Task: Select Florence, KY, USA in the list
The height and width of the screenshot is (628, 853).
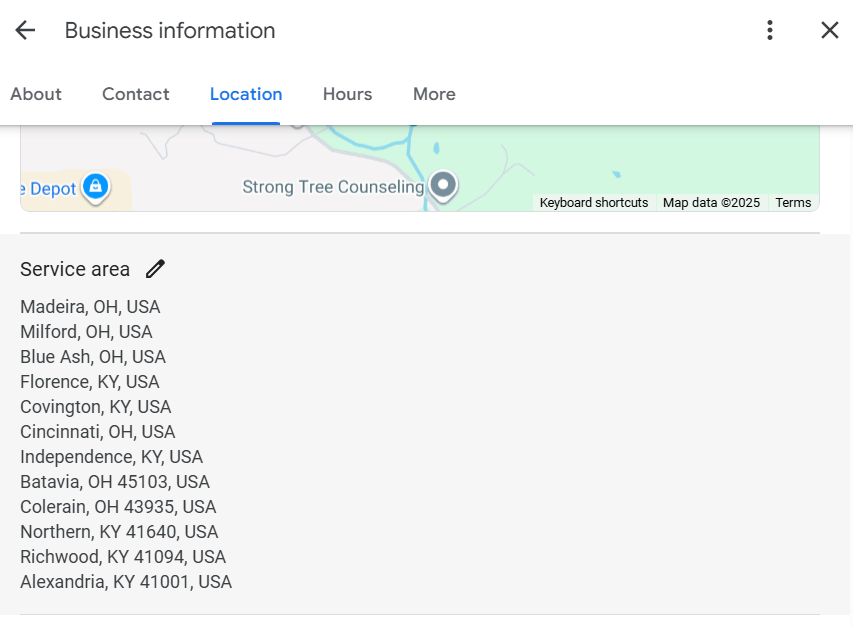Action: pyautogui.click(x=89, y=381)
